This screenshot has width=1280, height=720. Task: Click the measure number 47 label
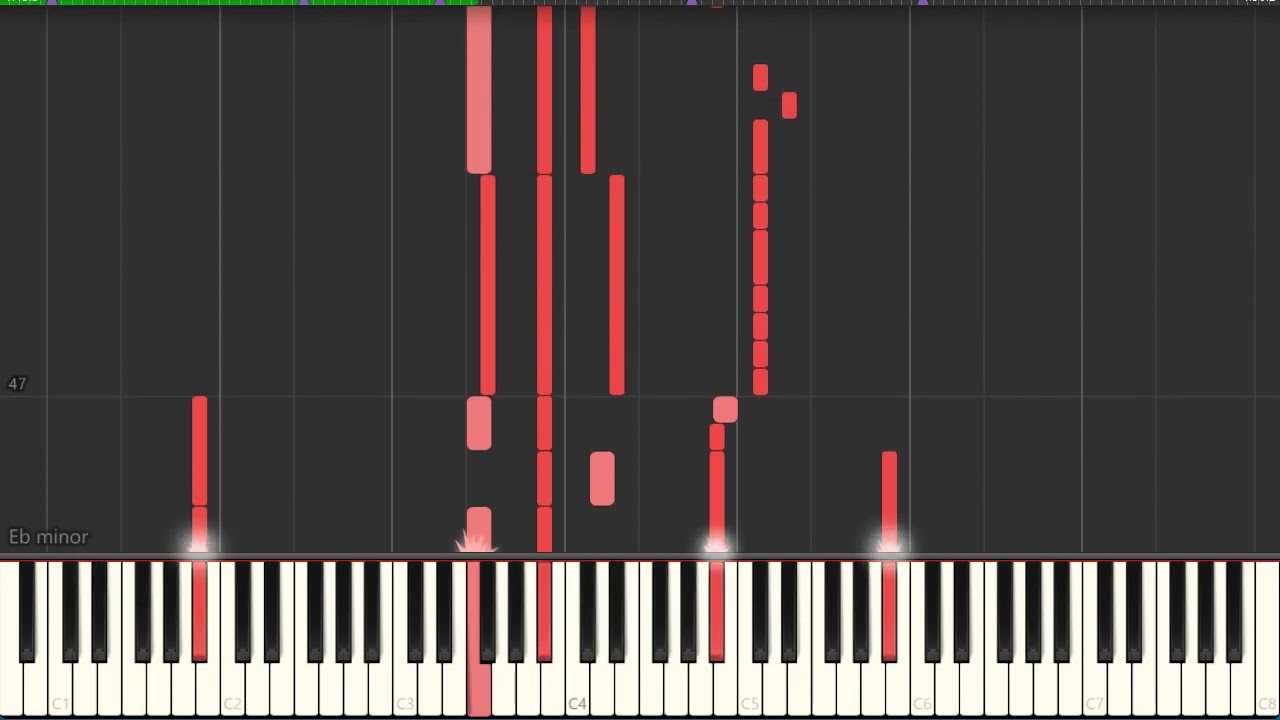17,384
